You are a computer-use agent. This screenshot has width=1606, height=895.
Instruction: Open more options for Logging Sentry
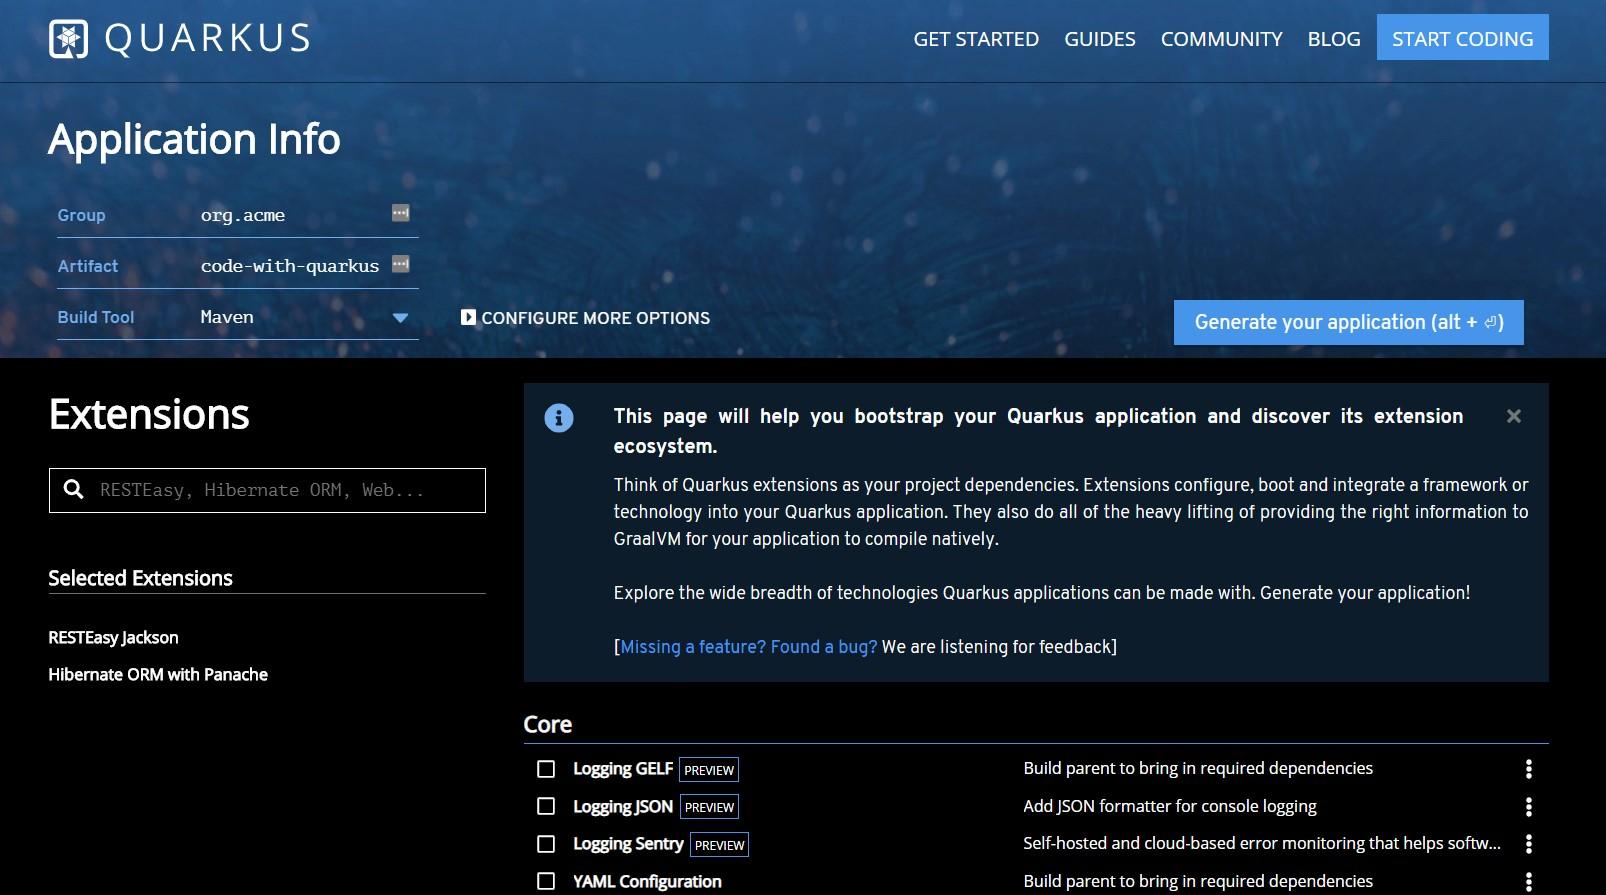(1528, 844)
